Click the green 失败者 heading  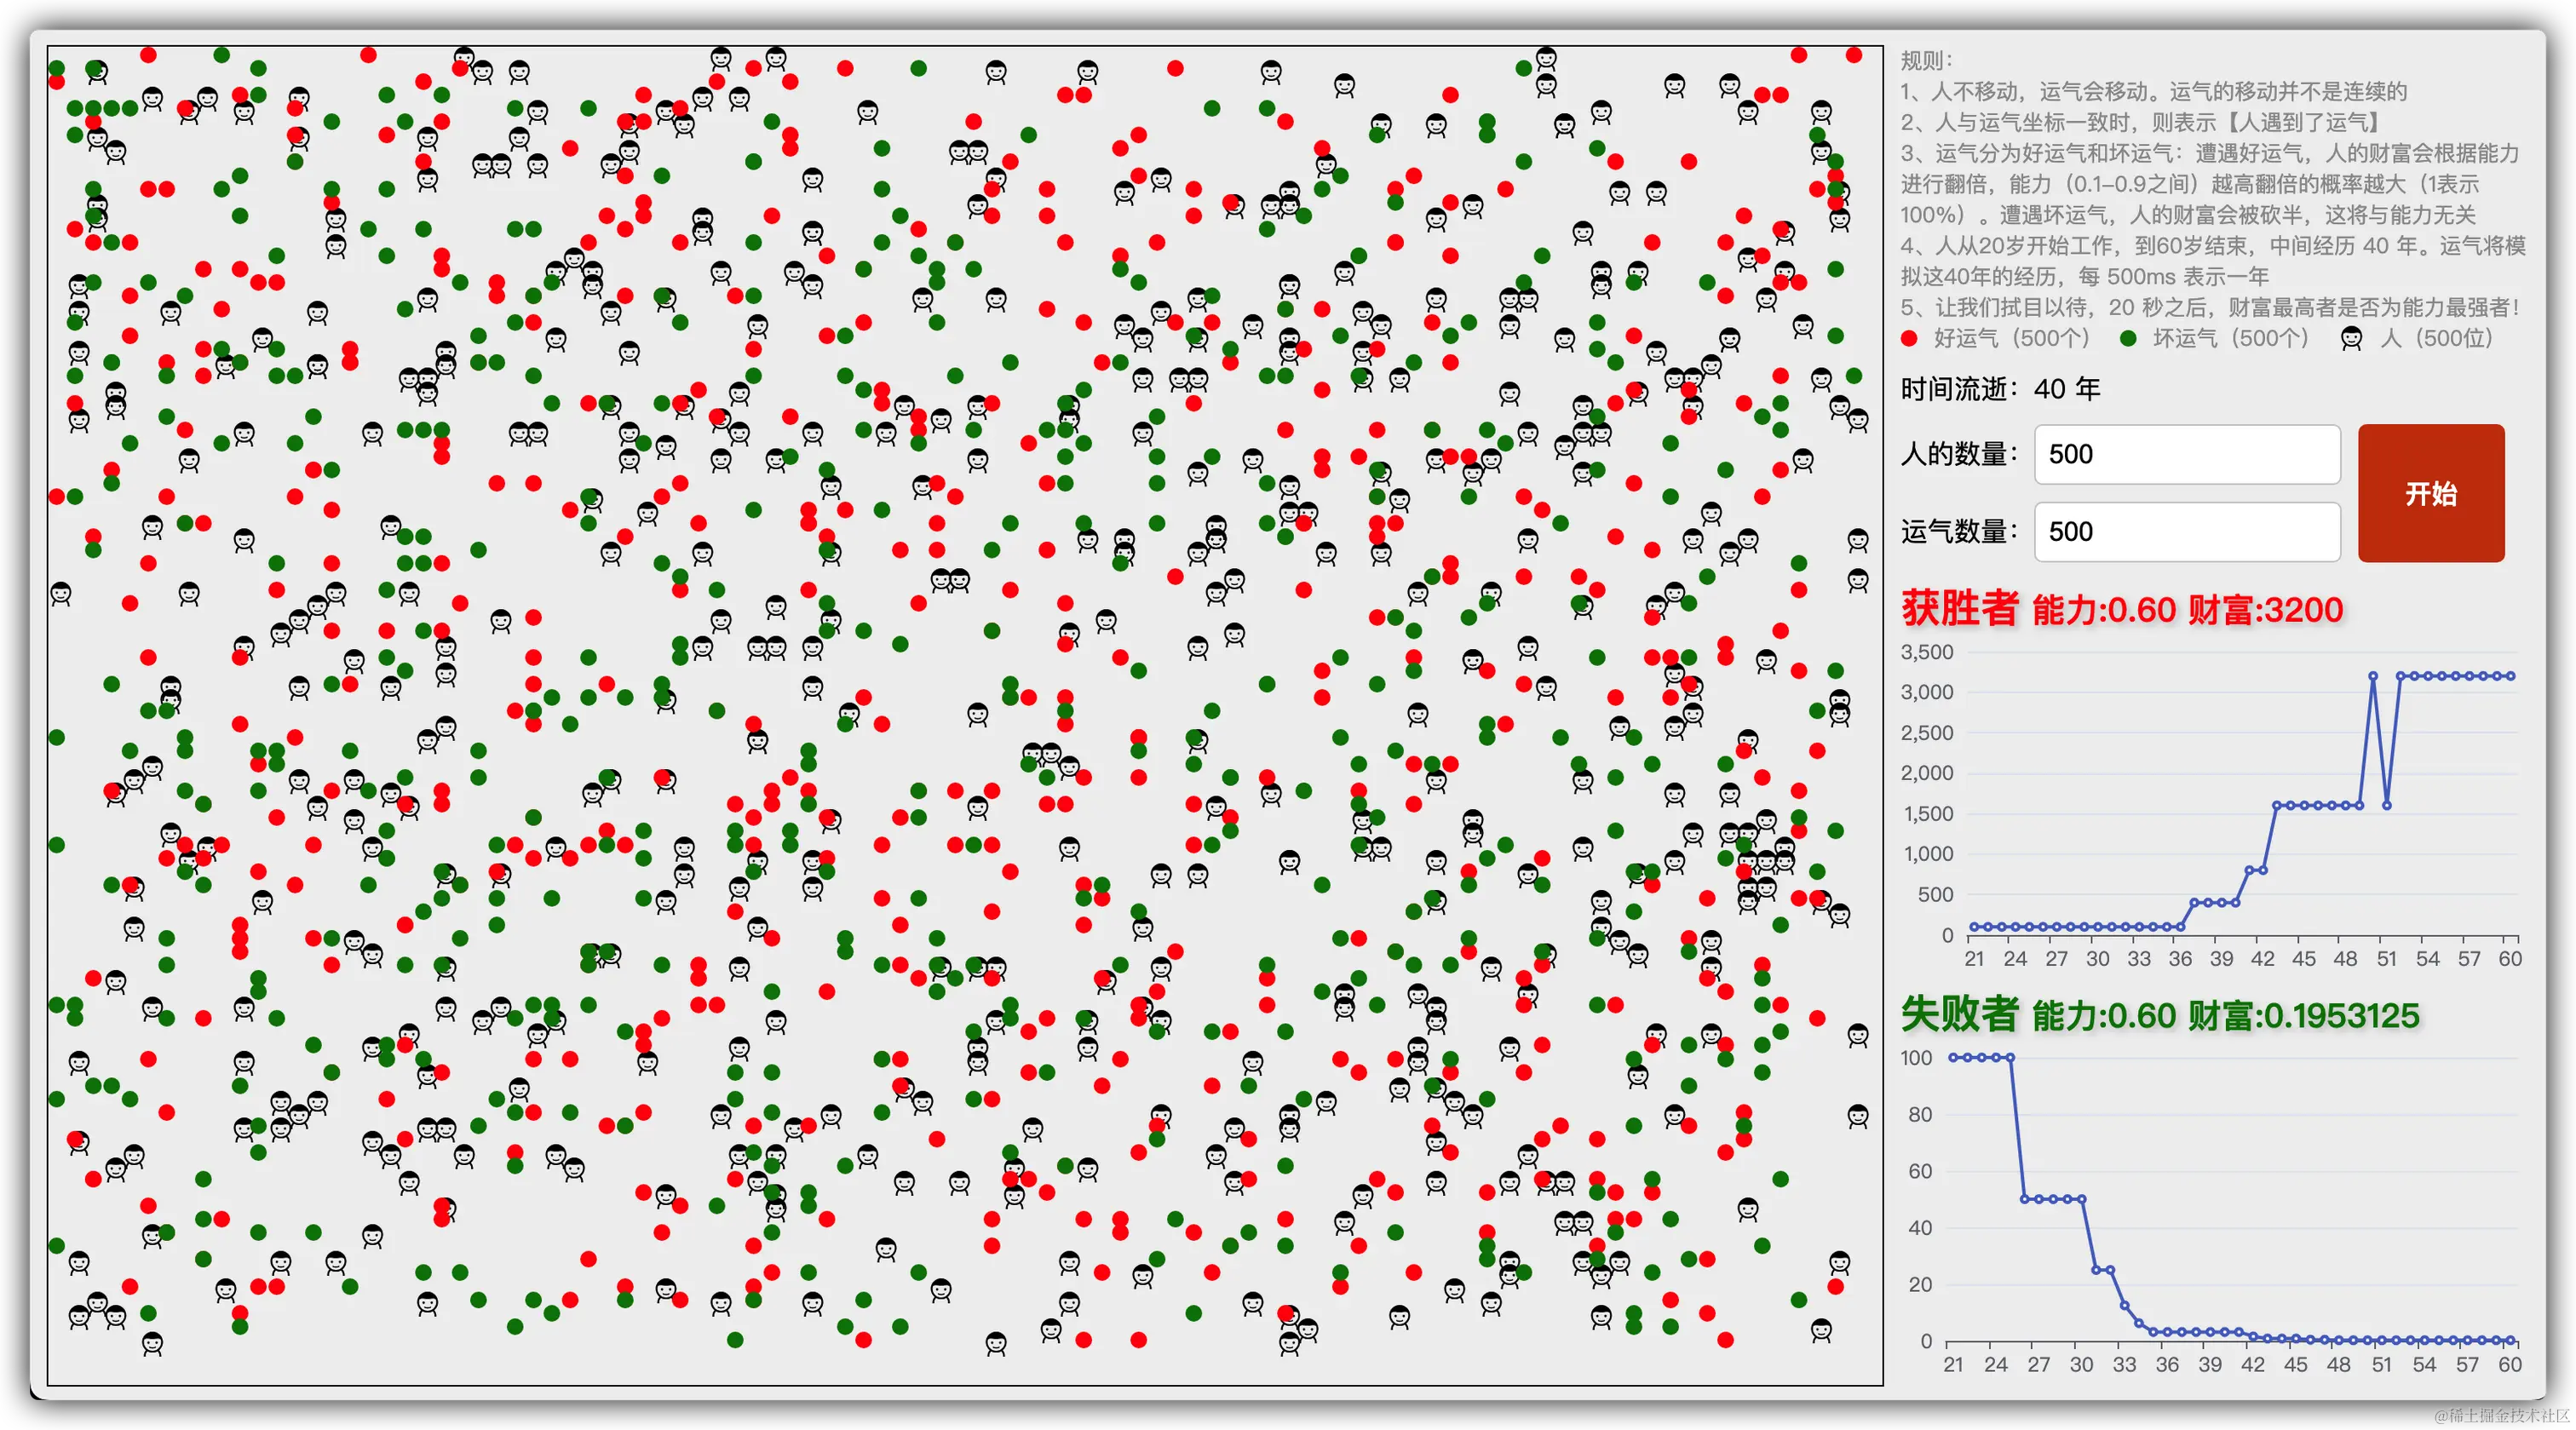(1959, 1014)
